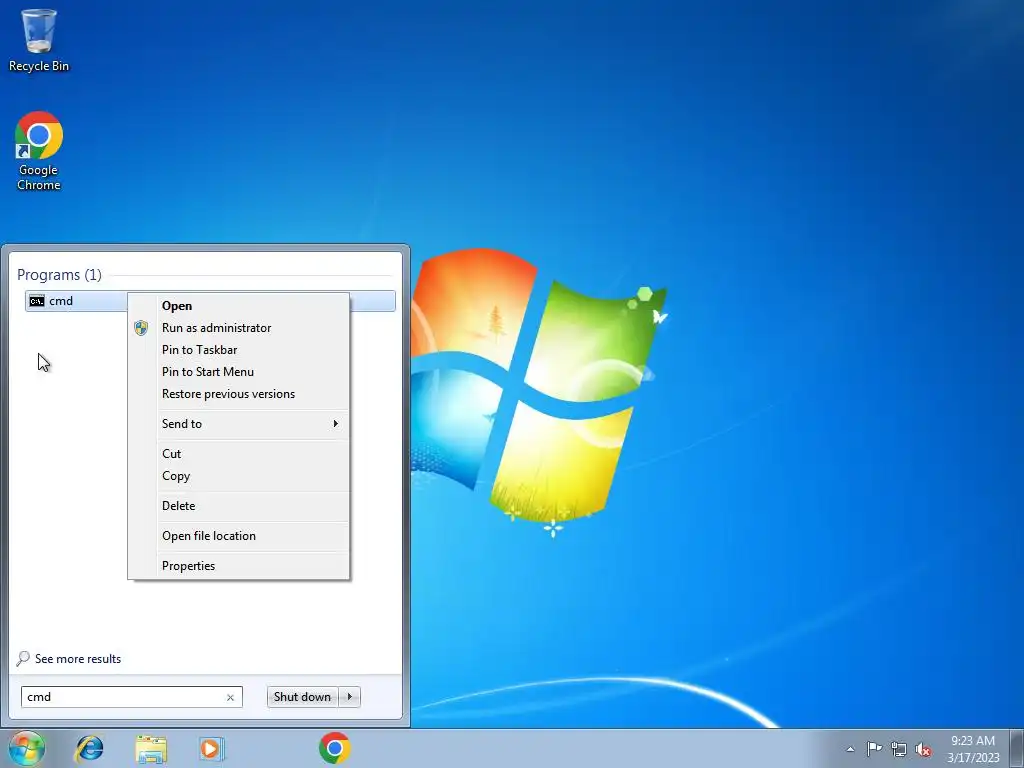This screenshot has width=1024, height=768.
Task: Select the Google Chrome desktop shortcut
Action: tap(39, 151)
